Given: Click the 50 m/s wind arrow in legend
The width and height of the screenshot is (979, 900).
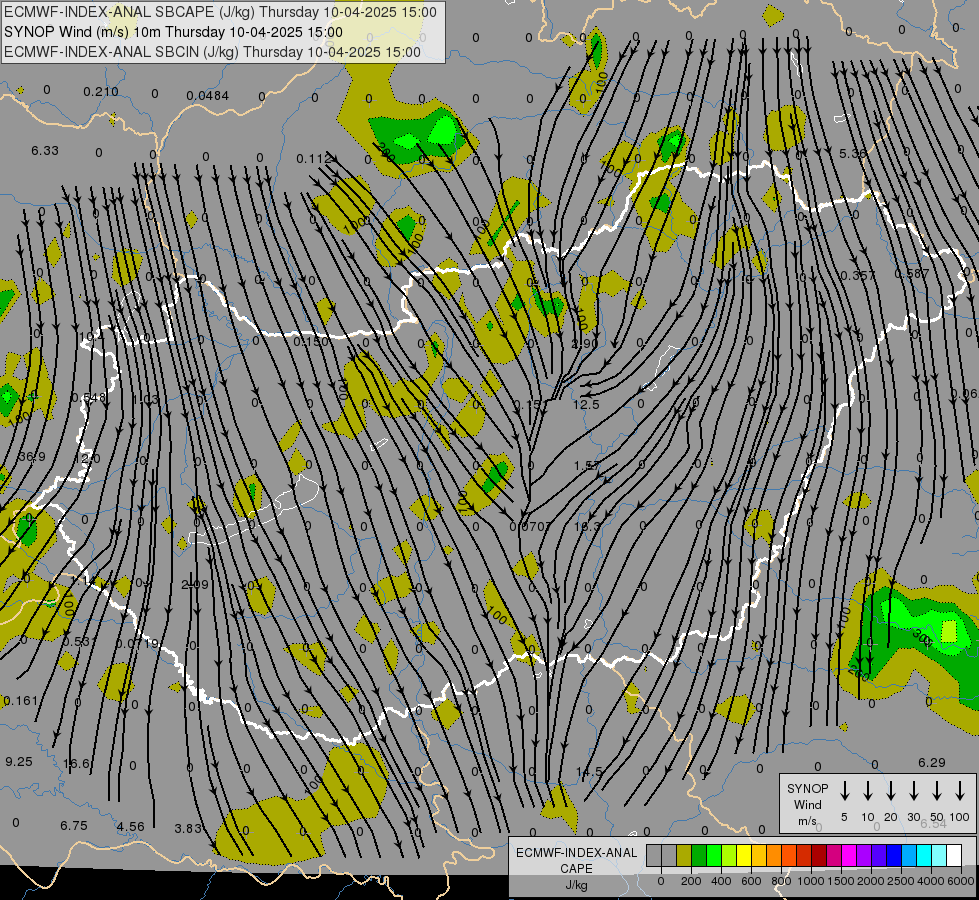Looking at the screenshot, I should click(937, 791).
